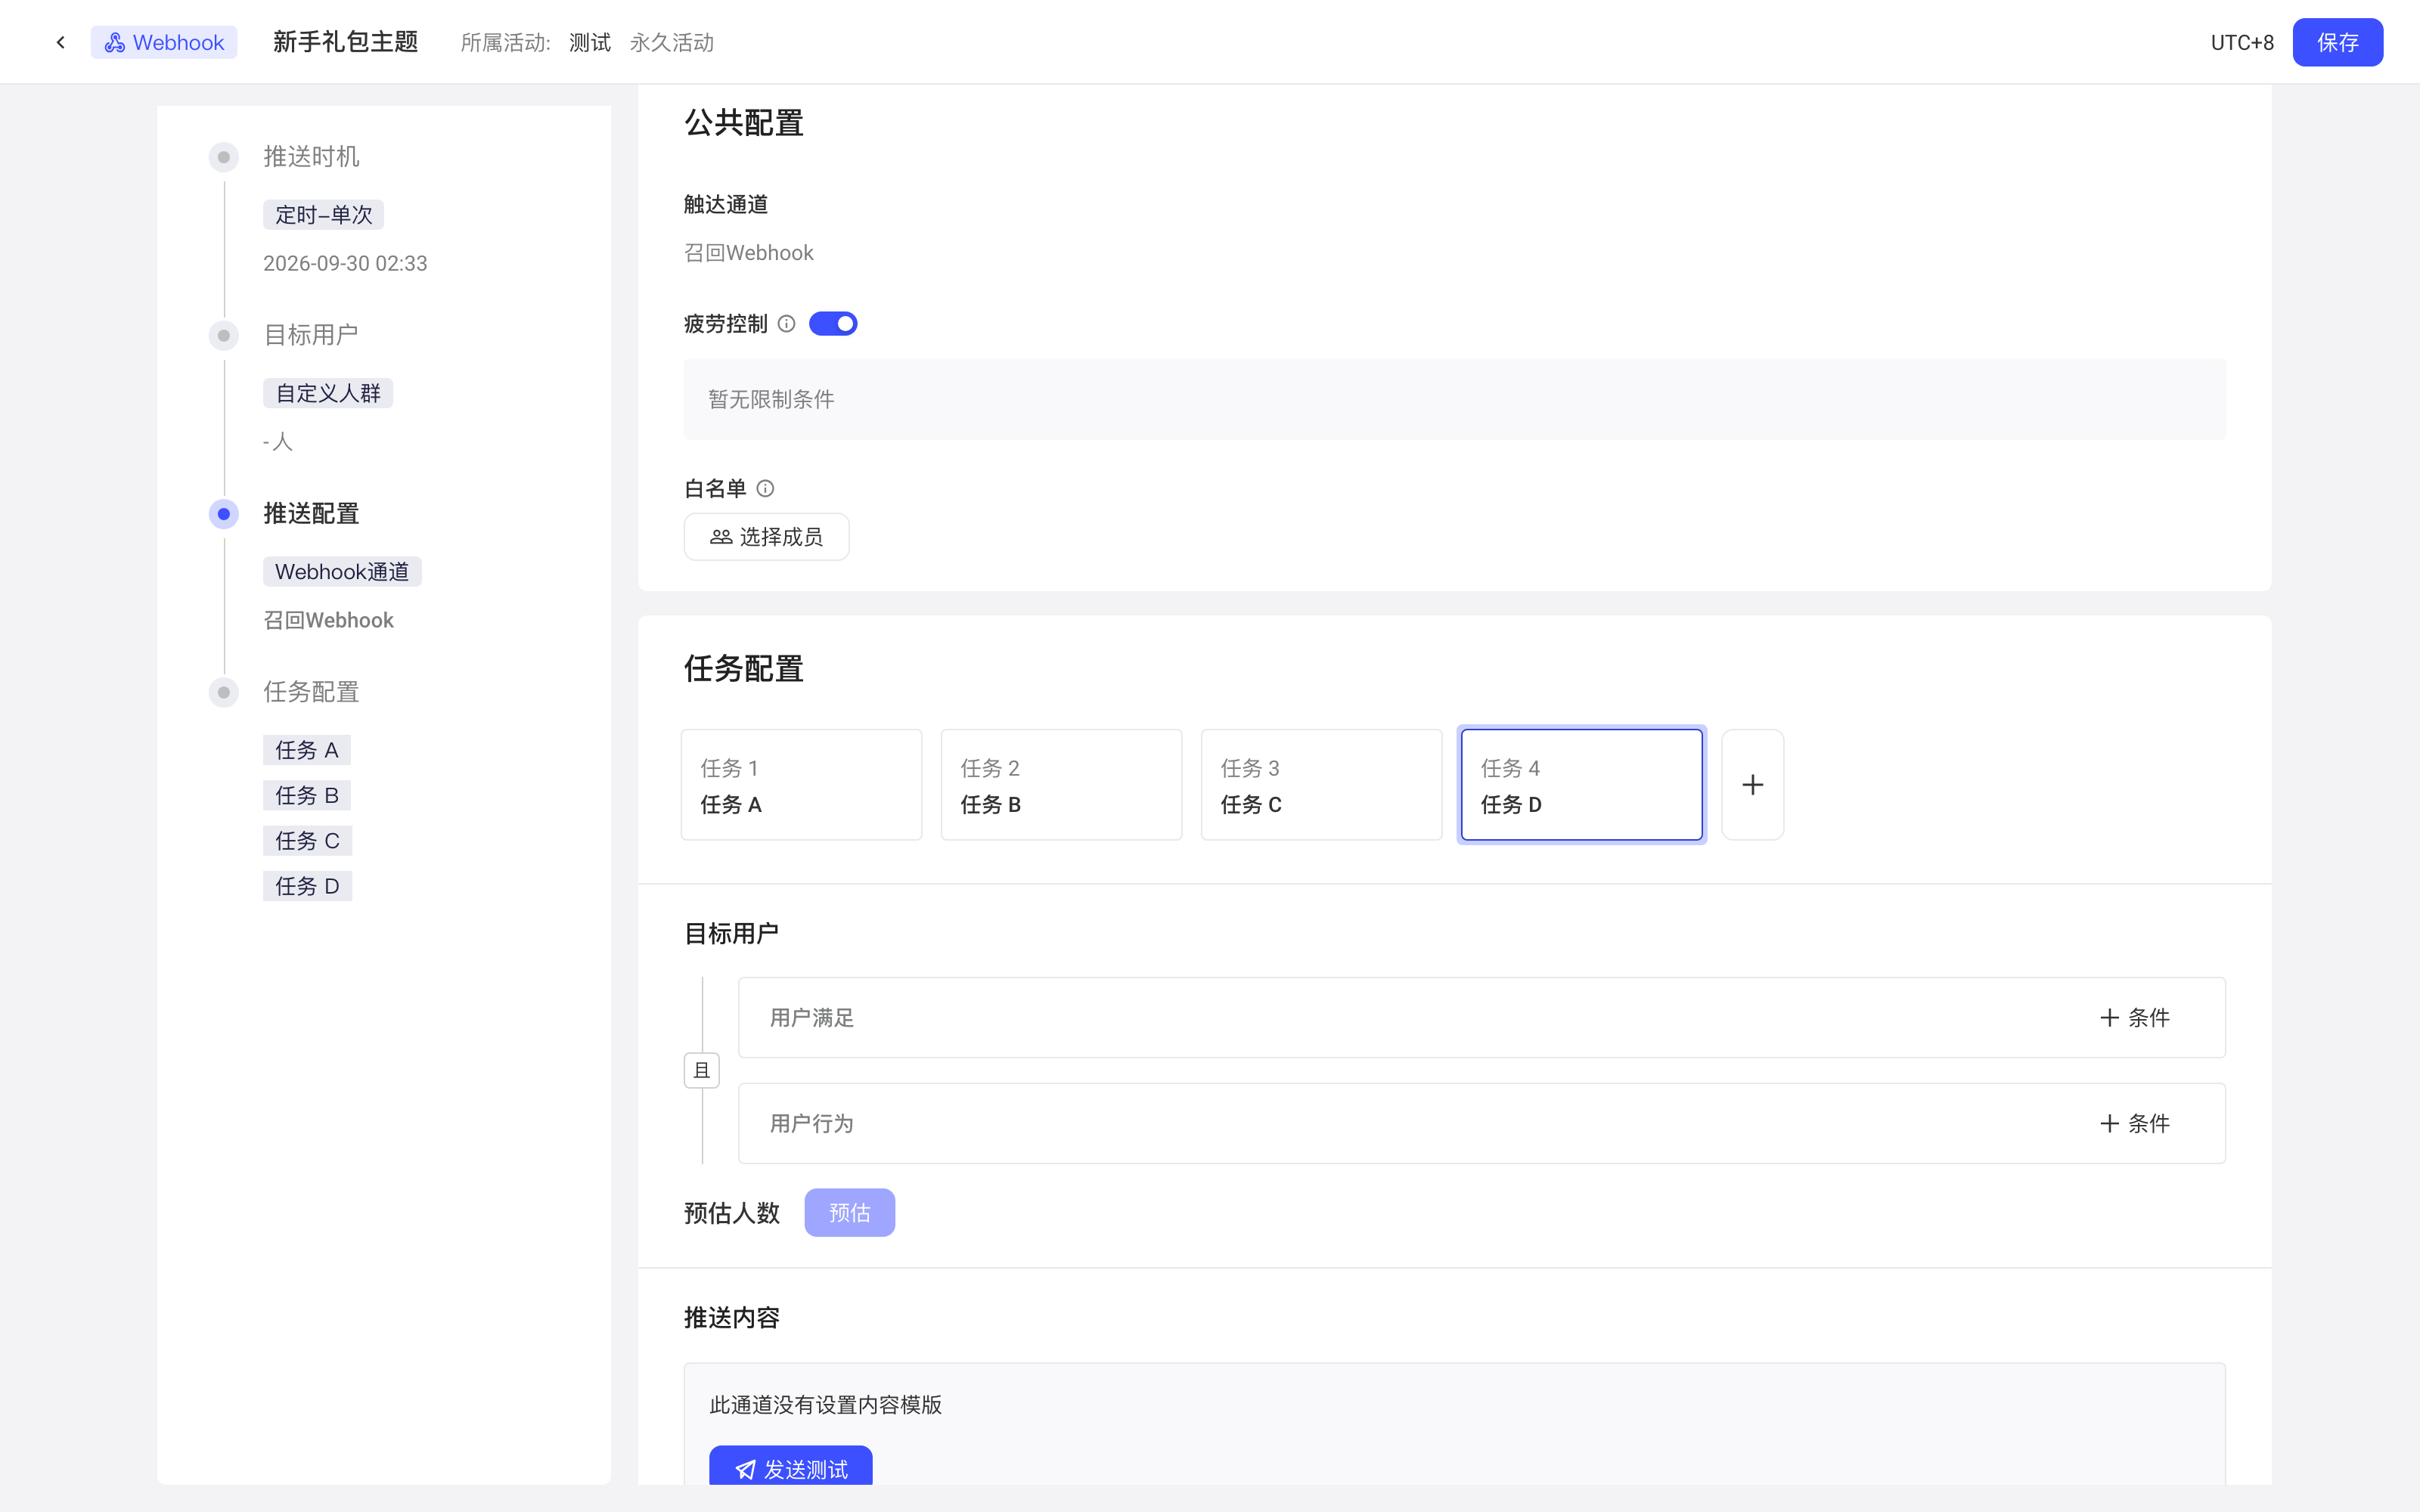Jump to 推送配置 step in sidebar
Image resolution: width=2420 pixels, height=1512 pixels.
(311, 514)
